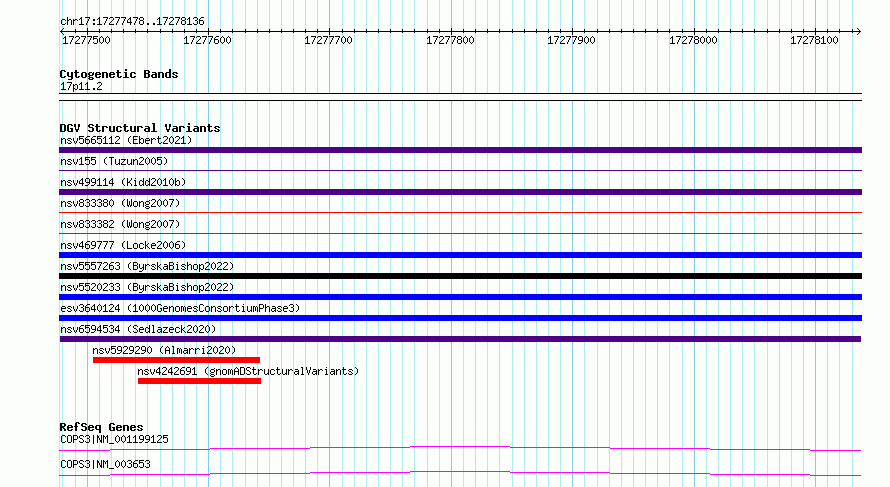Select the magenta line under COPS3|NM_003653
The image size is (890, 487).
coord(460,473)
